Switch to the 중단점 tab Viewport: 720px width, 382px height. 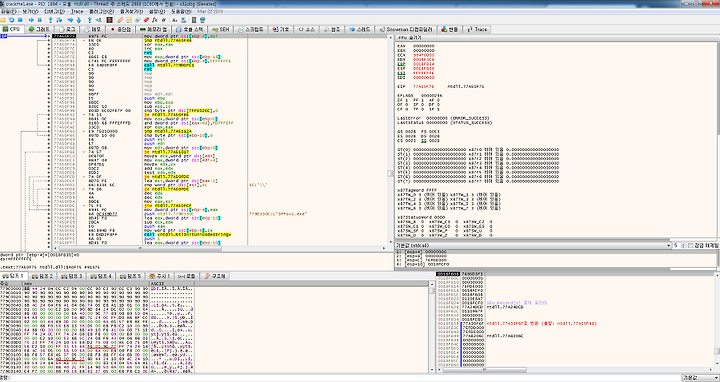(x=121, y=29)
